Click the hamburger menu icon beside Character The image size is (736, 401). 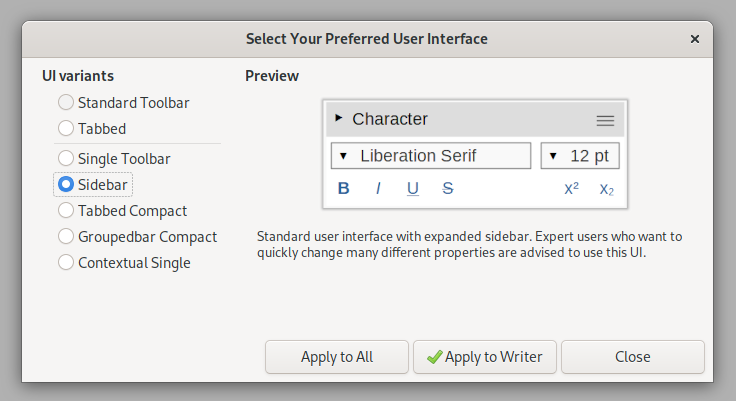(605, 120)
